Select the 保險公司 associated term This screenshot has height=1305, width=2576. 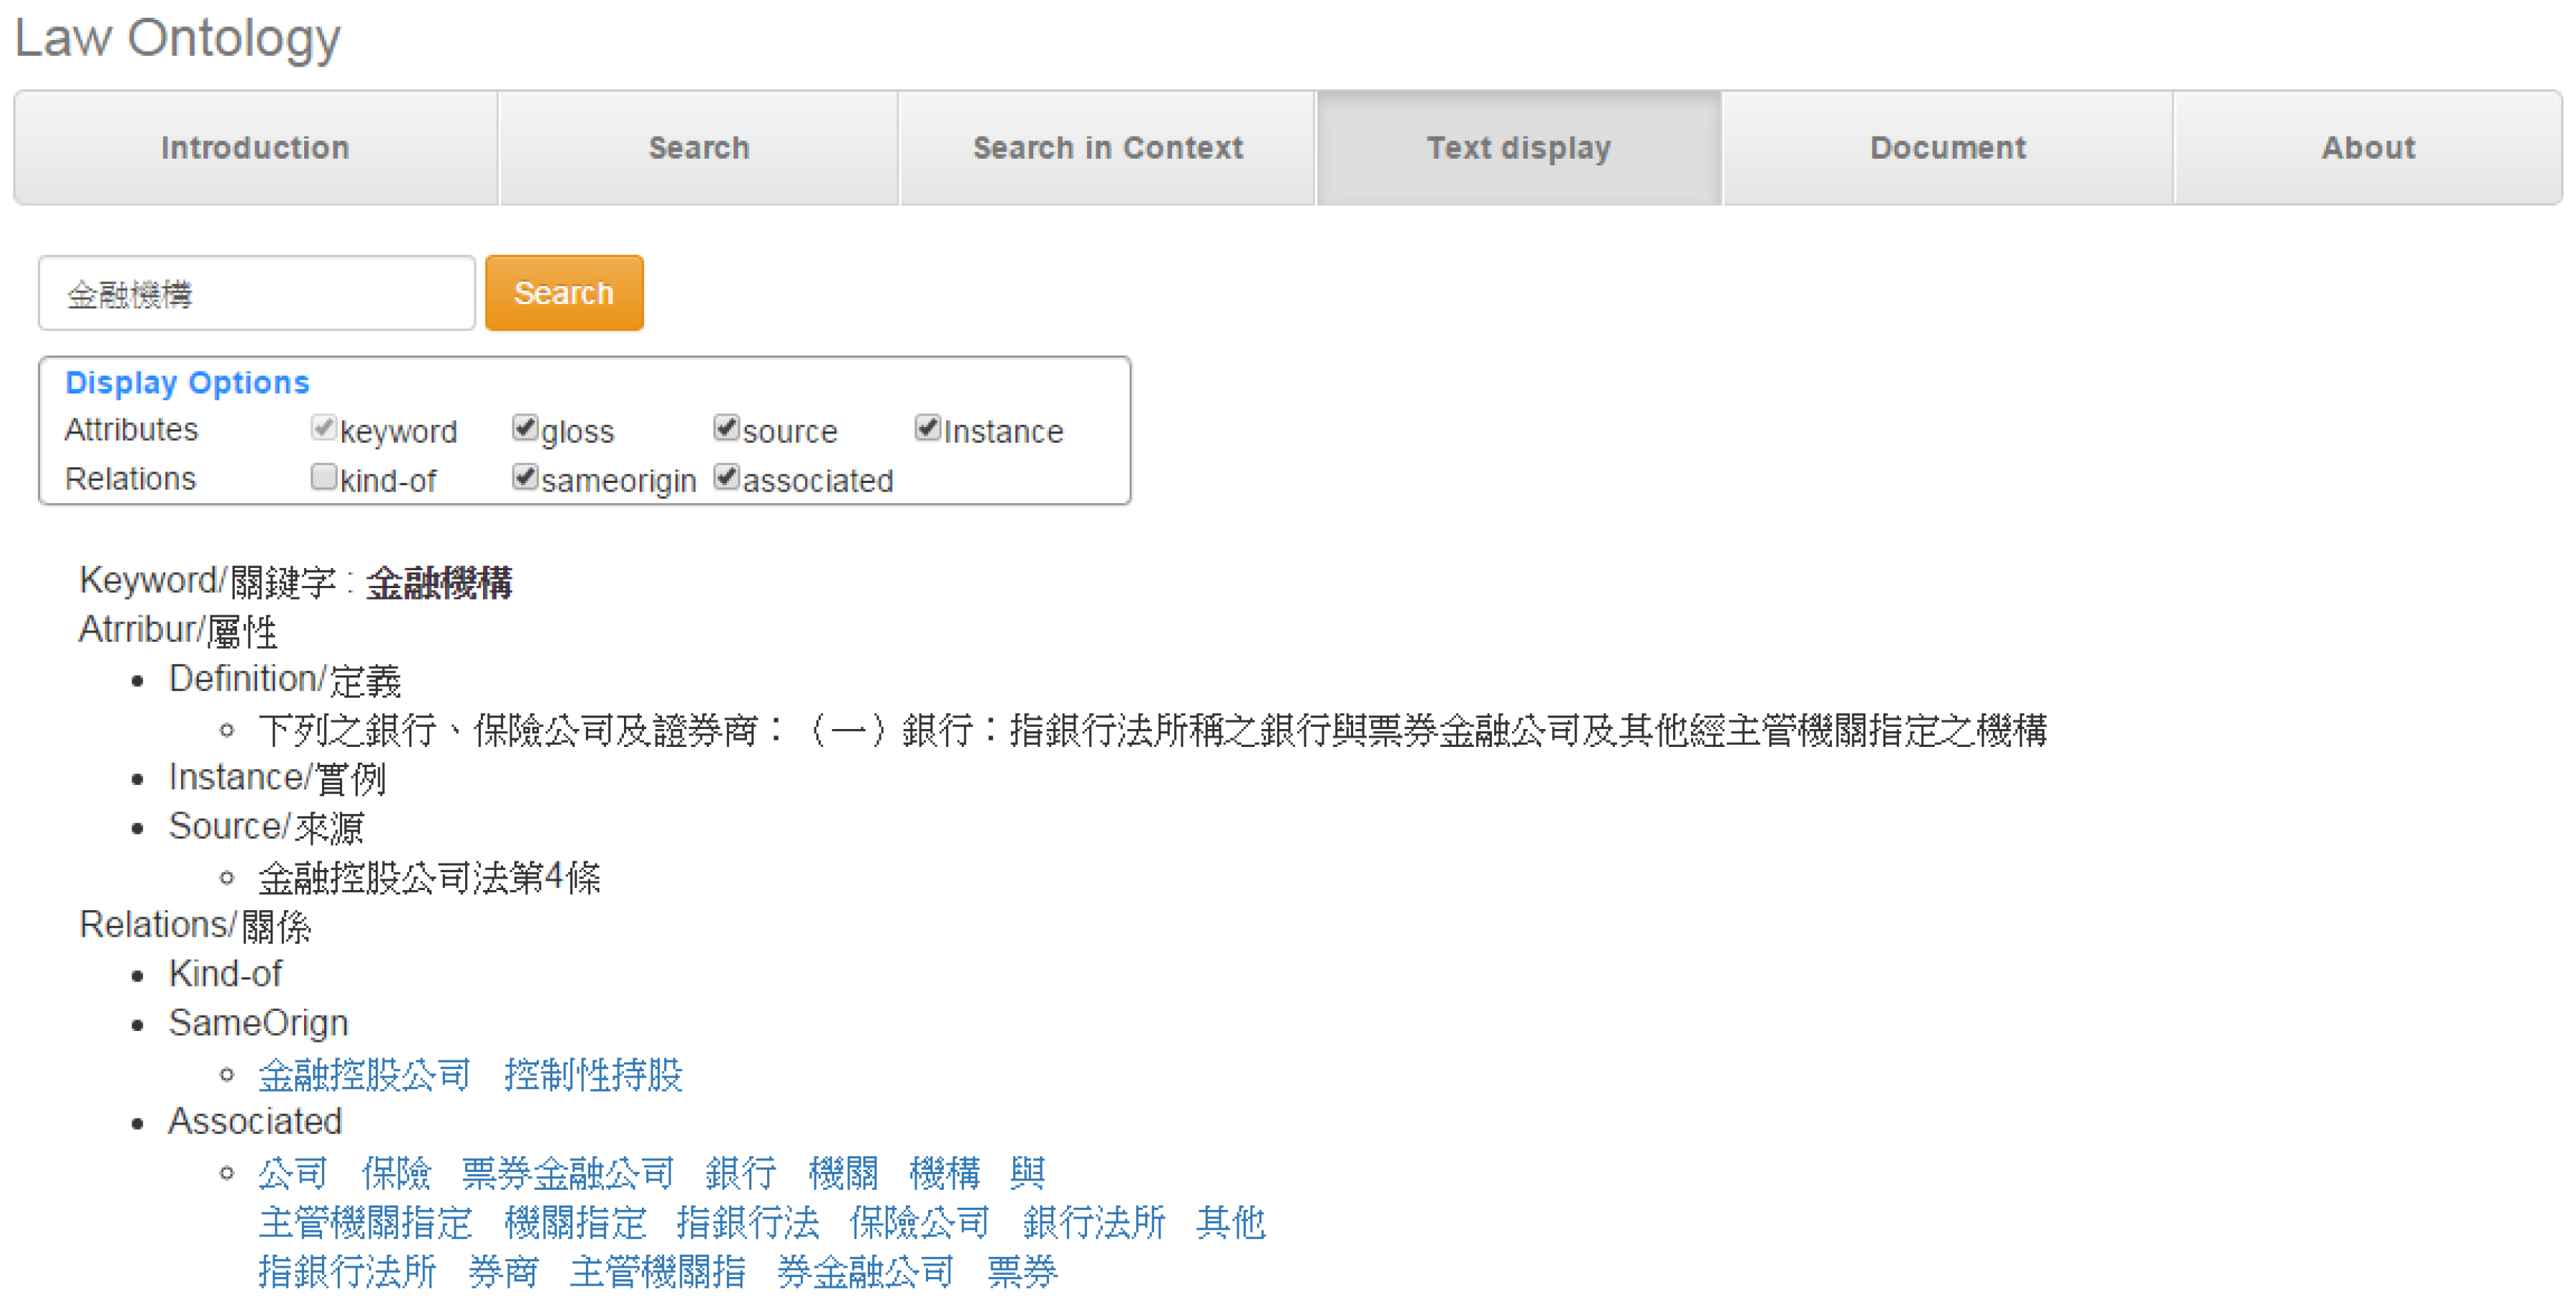[x=918, y=1222]
